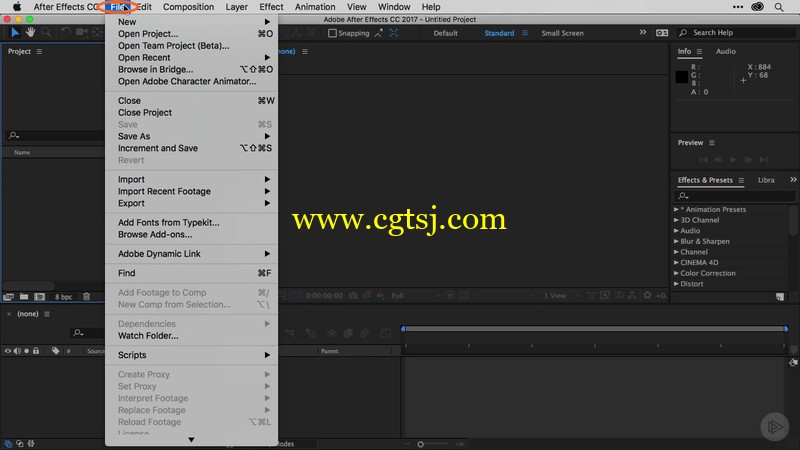Viewport: 800px width, 450px height.
Task: Enable the Snapping checkbox
Action: pyautogui.click(x=333, y=33)
